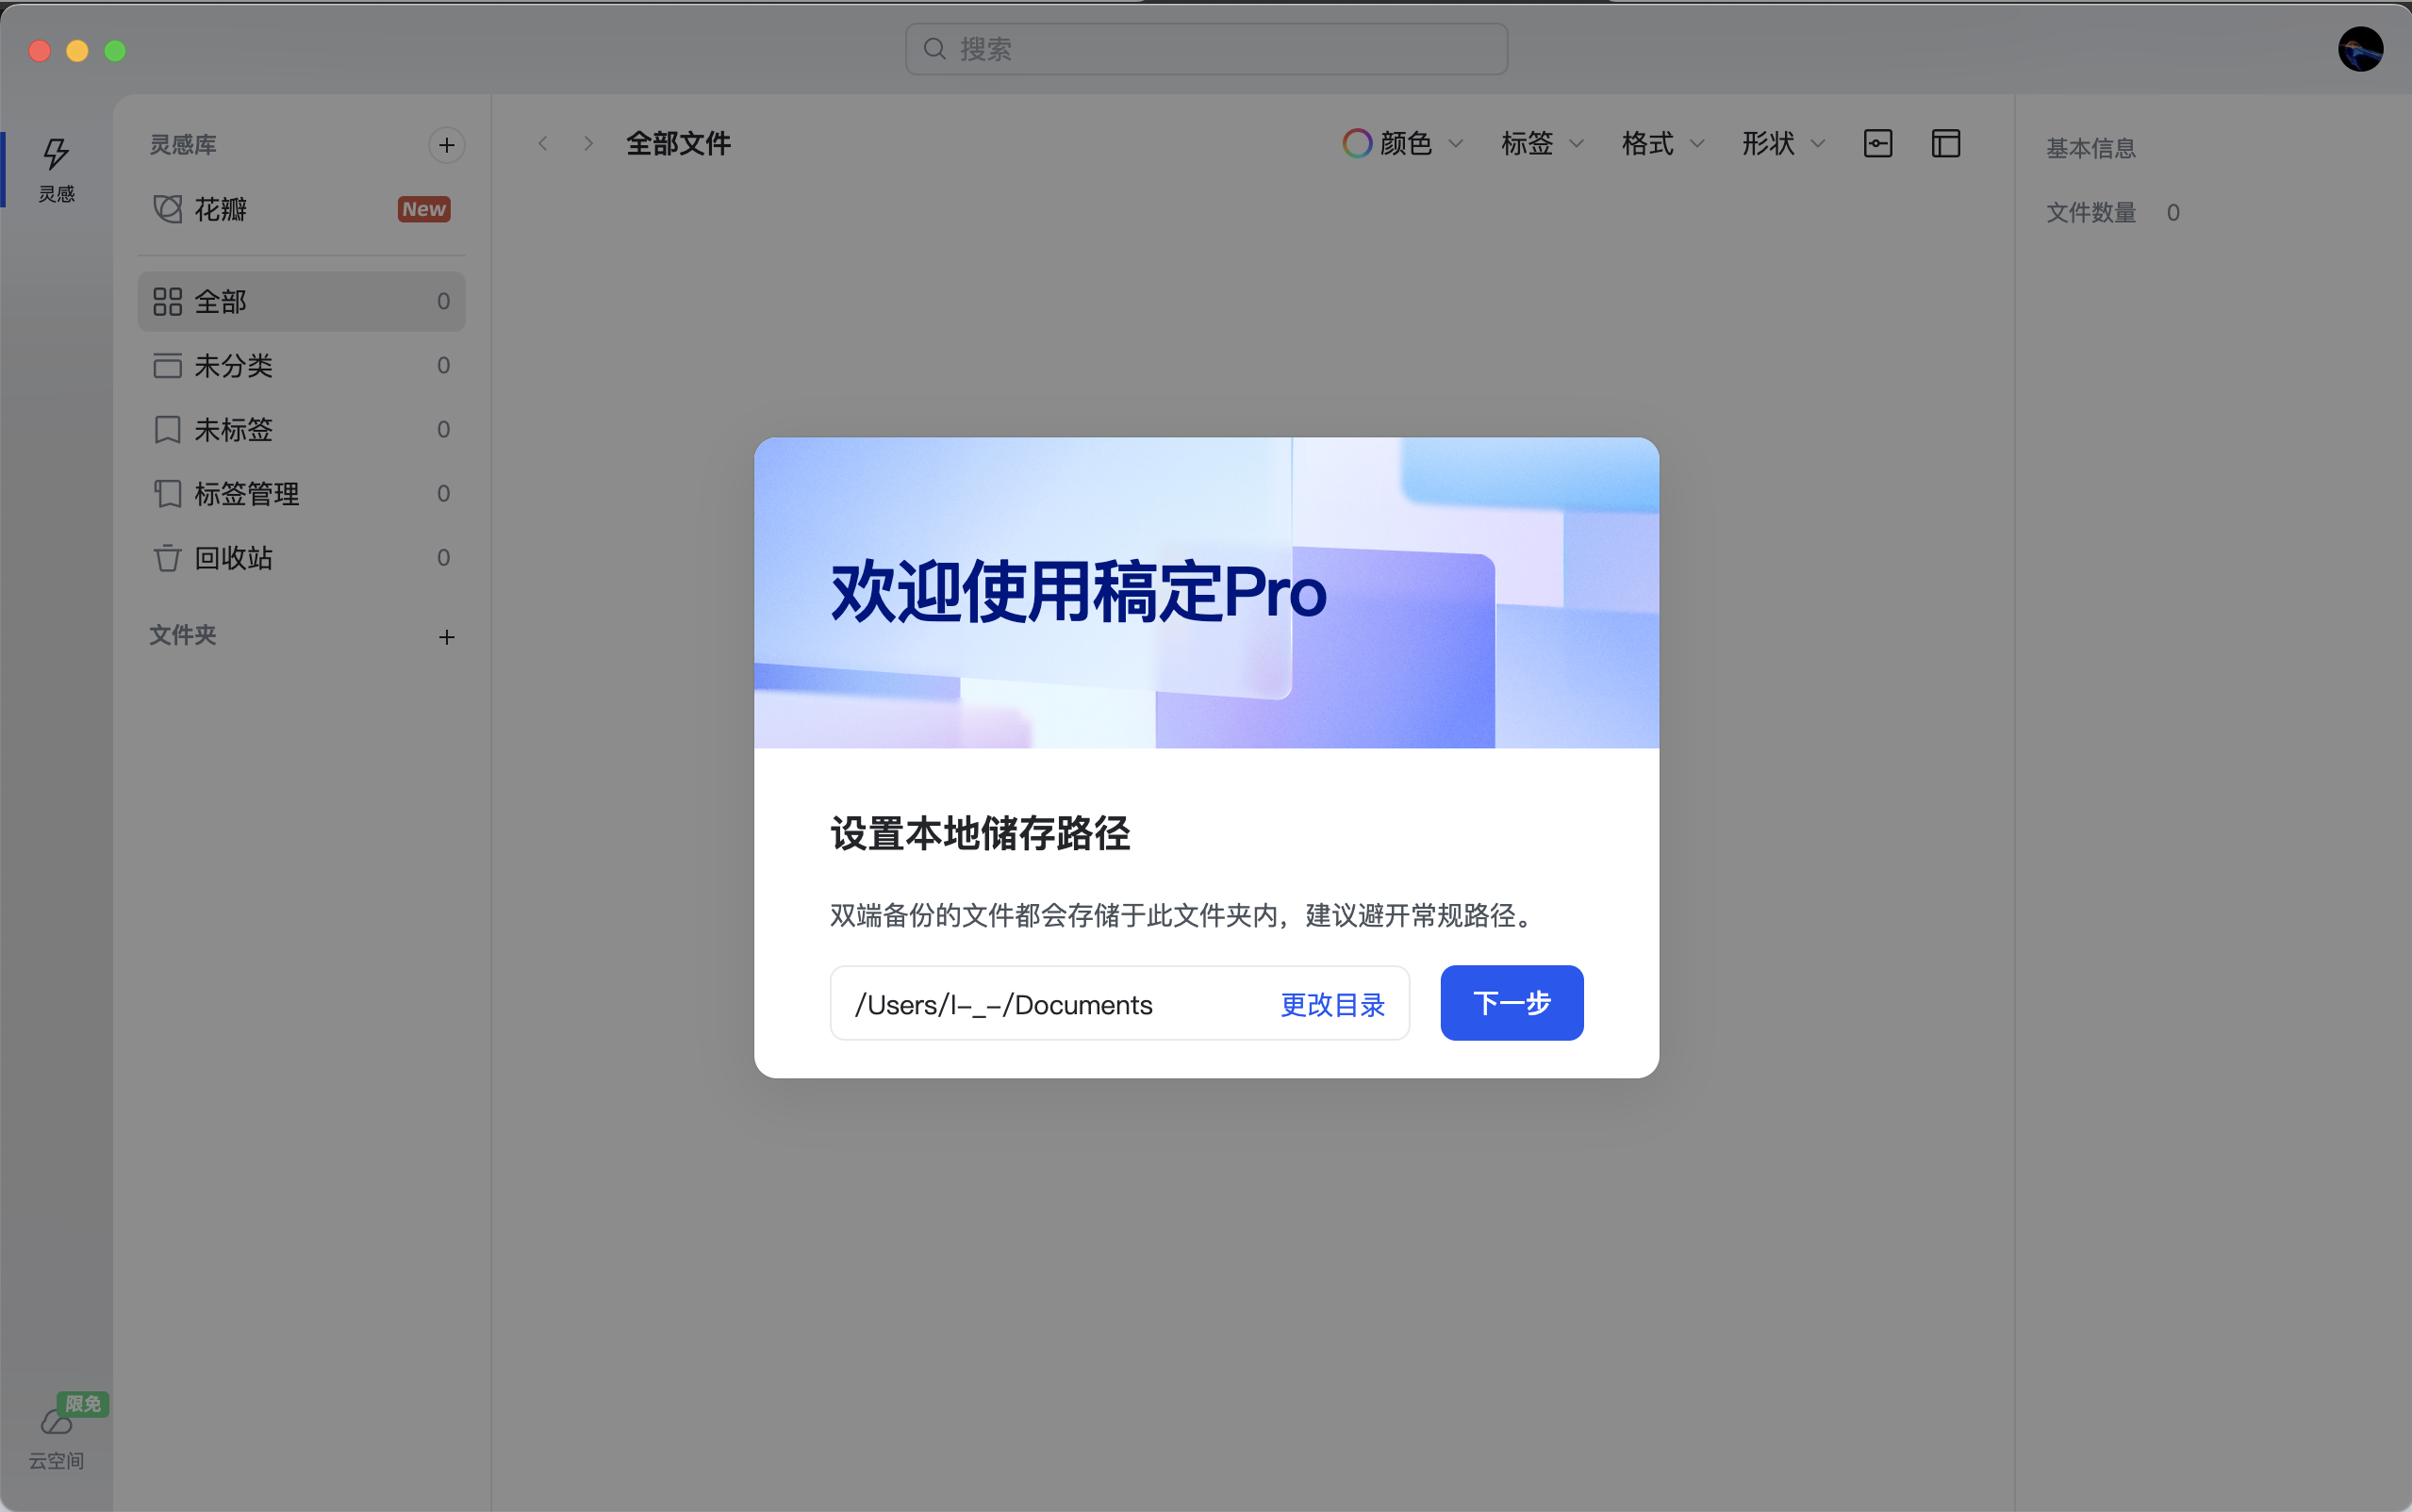Click the 设置本地储存路径 heading
Image resolution: width=2412 pixels, height=1512 pixels.
coord(980,833)
